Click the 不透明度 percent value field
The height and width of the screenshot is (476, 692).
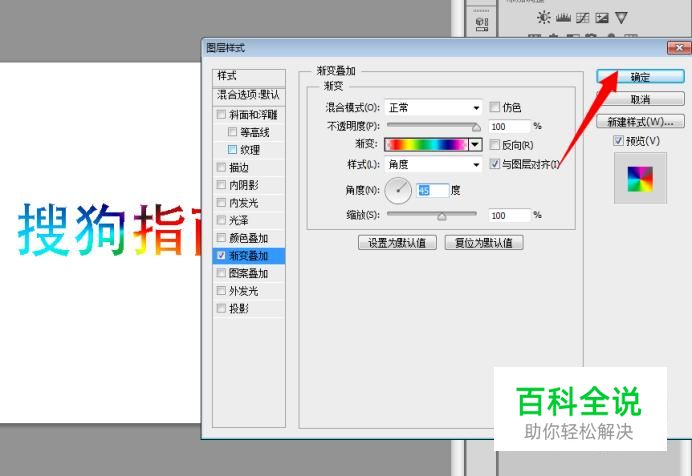(x=509, y=127)
